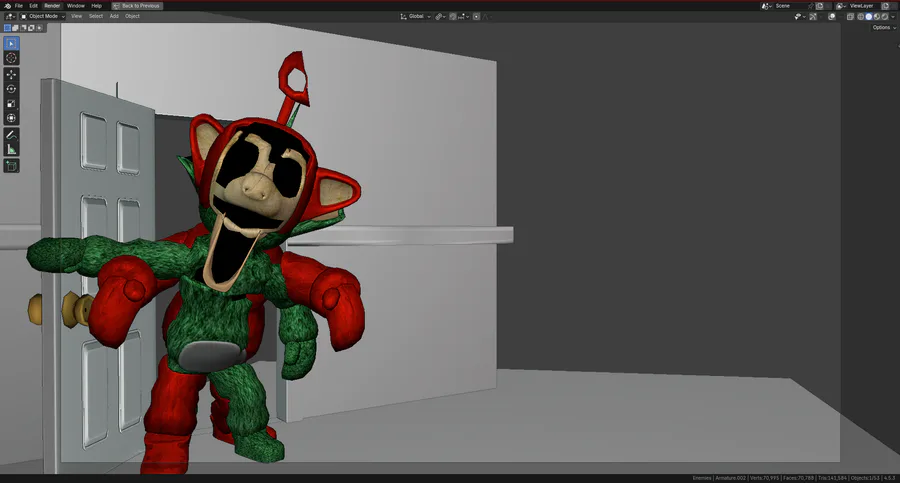This screenshot has height=483, width=900.
Task: Open the viewport Object menu
Action: (x=133, y=16)
